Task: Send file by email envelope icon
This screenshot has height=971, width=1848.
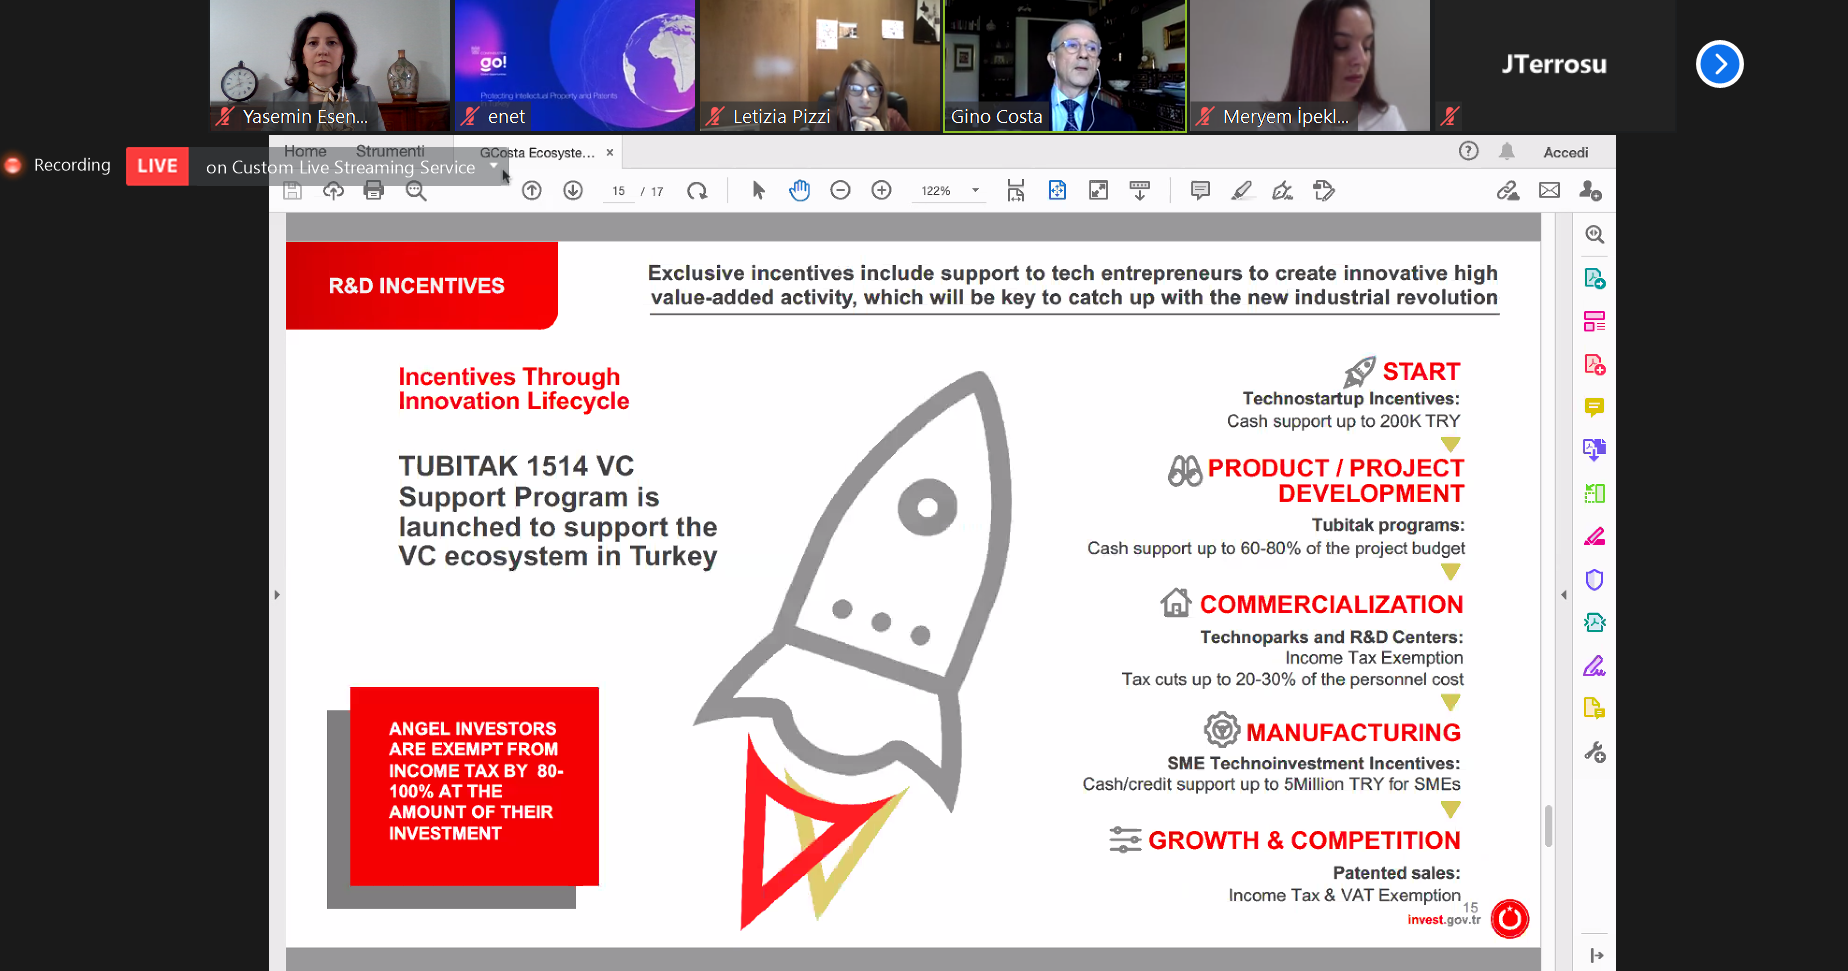Action: click(x=1549, y=191)
